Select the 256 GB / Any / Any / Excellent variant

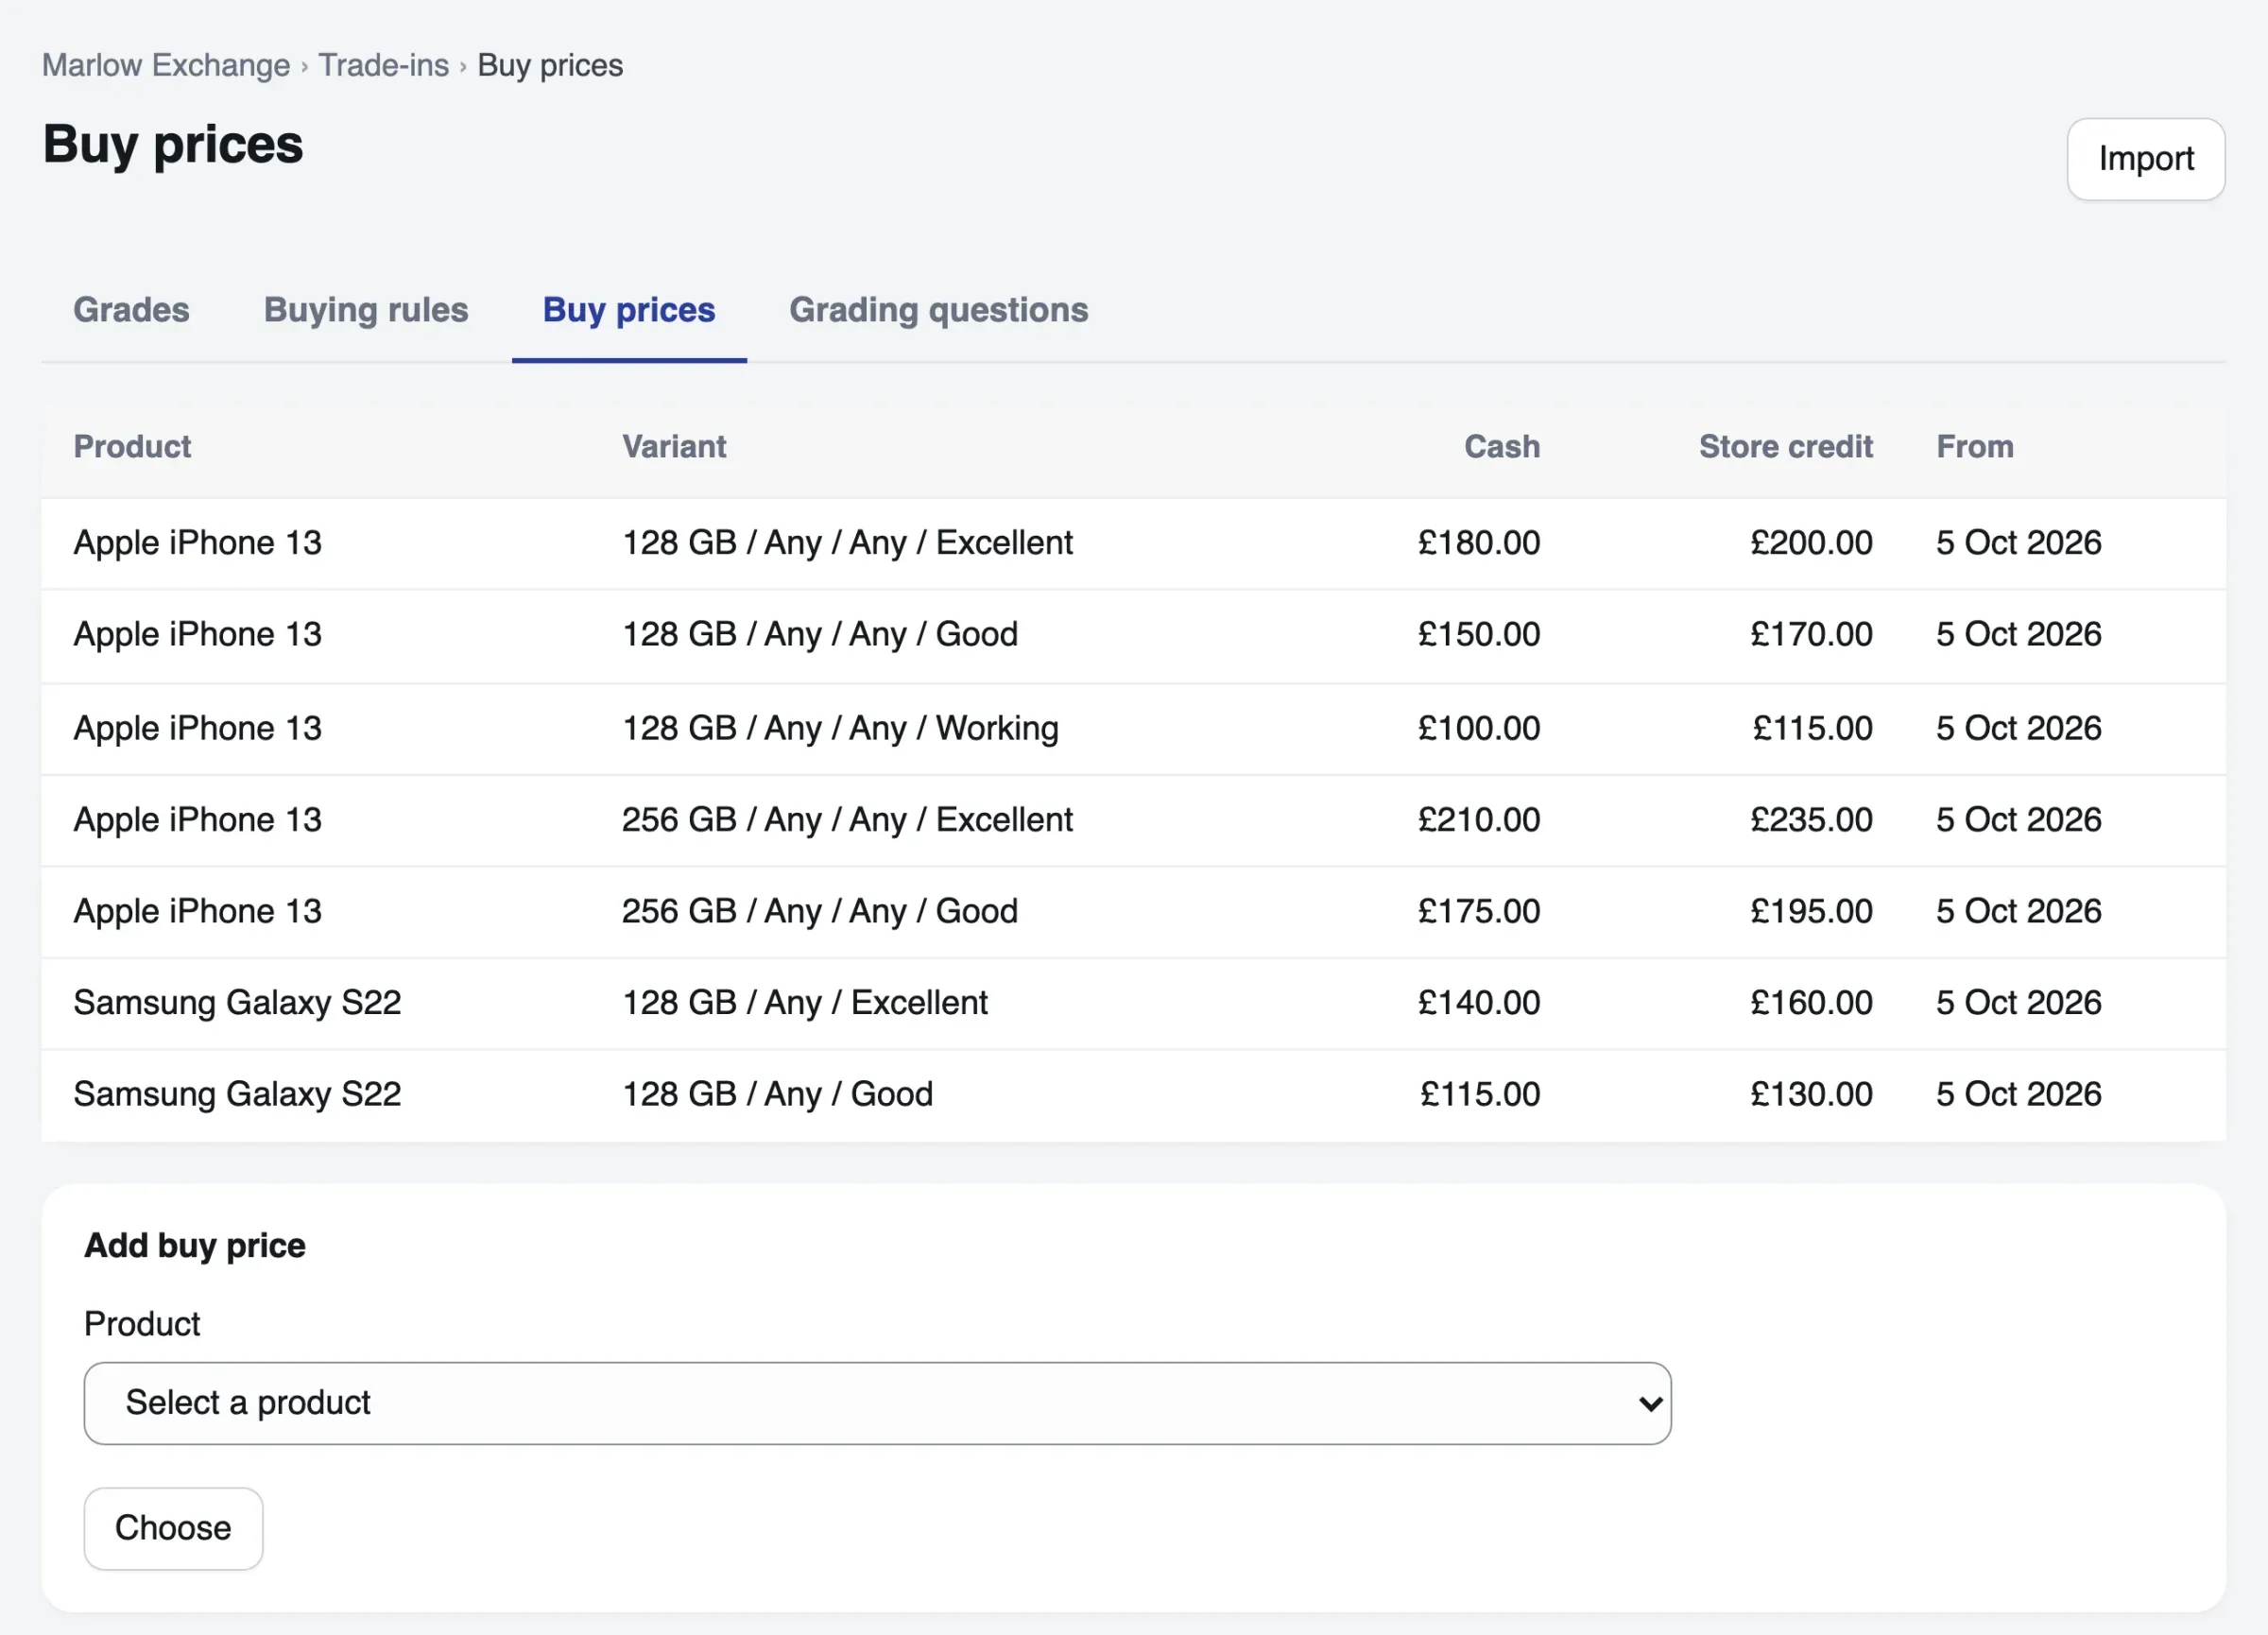tap(847, 820)
